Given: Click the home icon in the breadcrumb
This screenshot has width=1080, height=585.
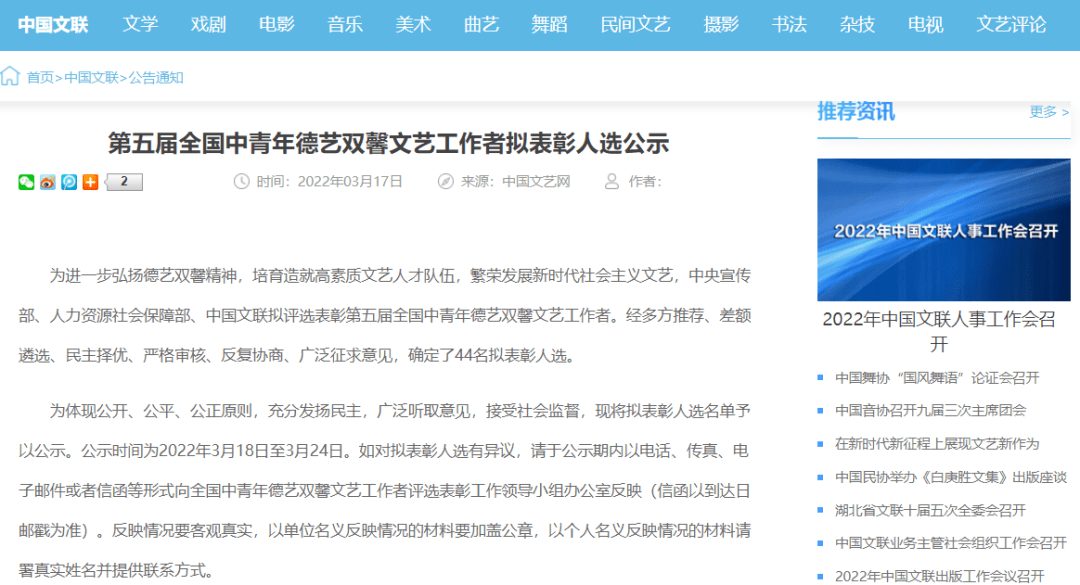Looking at the screenshot, I should 10,76.
